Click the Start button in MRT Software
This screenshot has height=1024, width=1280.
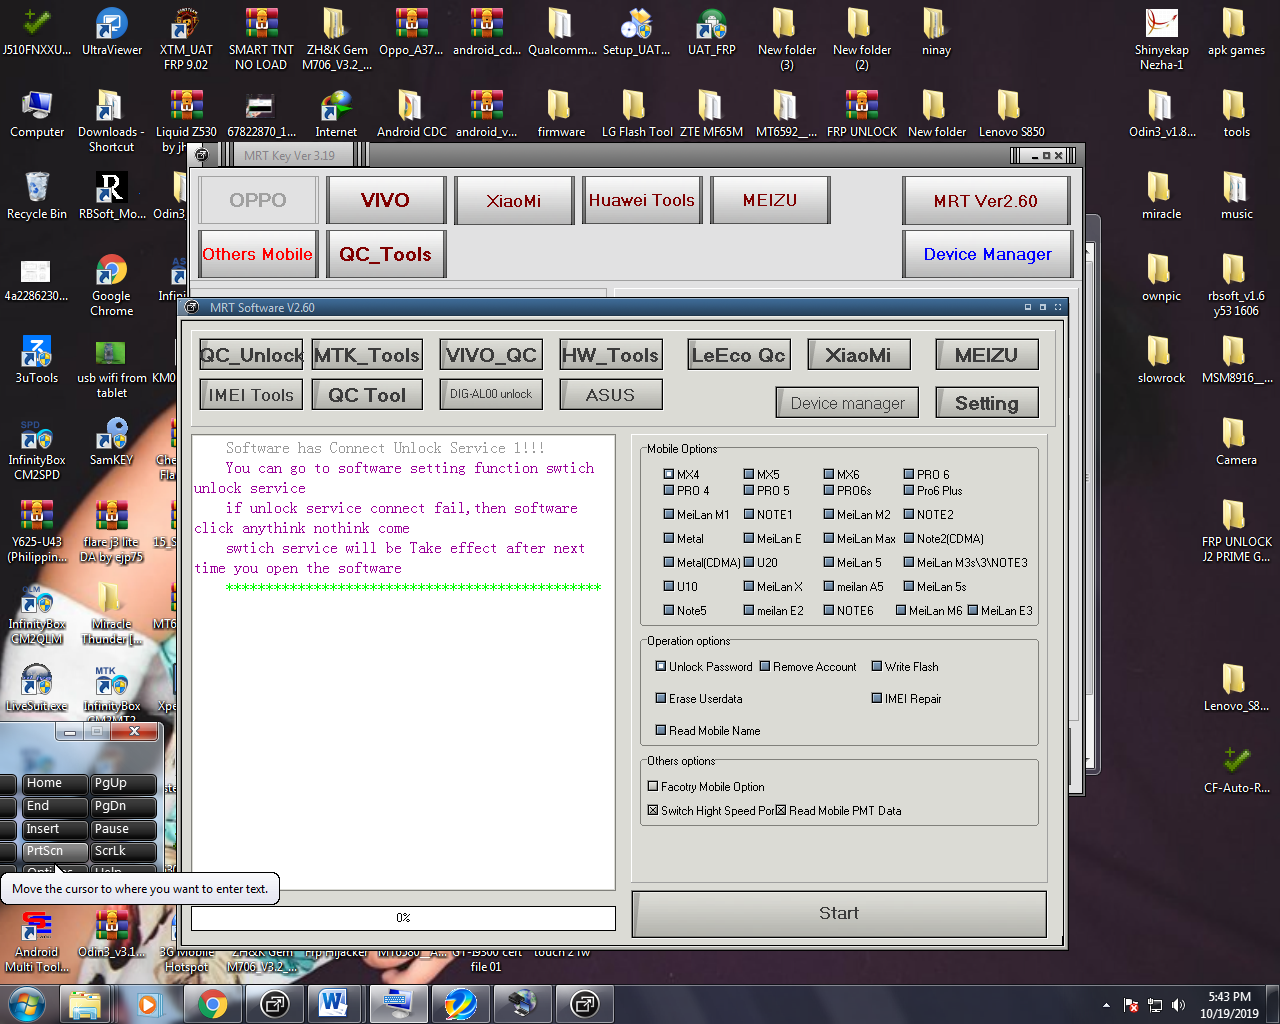click(839, 913)
